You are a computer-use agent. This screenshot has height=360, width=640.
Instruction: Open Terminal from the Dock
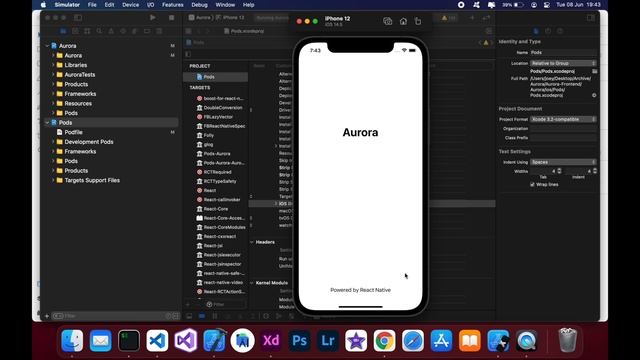[129, 340]
